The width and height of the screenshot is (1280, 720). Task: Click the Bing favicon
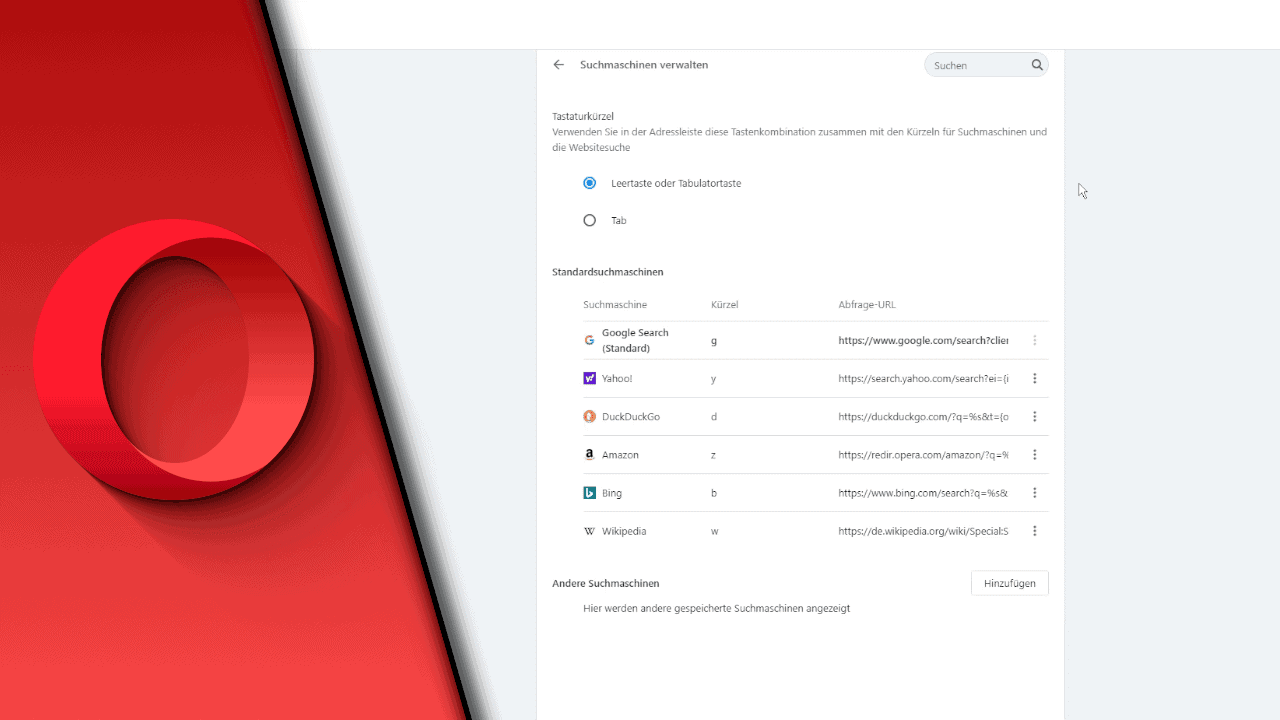[589, 493]
